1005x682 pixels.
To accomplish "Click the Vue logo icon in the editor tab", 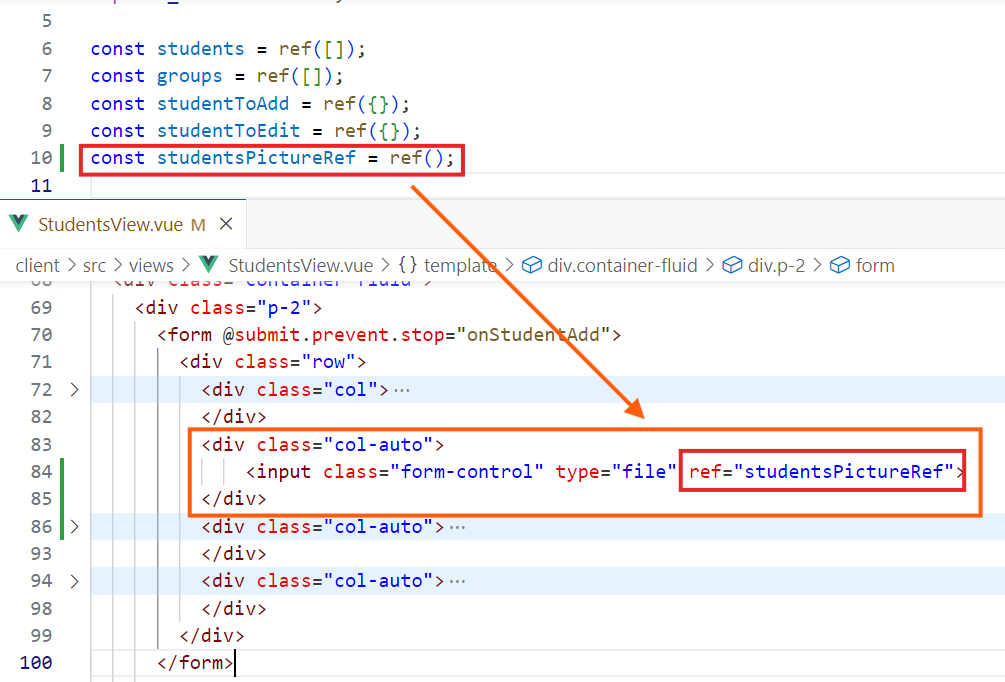I will (x=18, y=224).
